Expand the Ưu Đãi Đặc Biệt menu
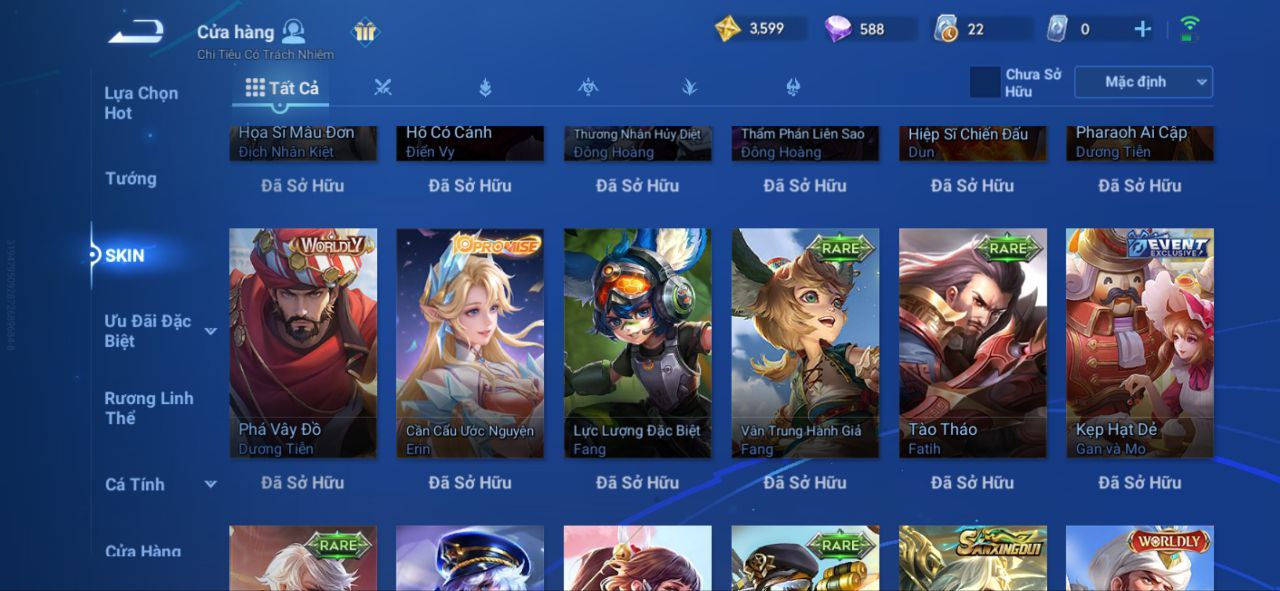The width and height of the screenshot is (1280, 591). (210, 331)
